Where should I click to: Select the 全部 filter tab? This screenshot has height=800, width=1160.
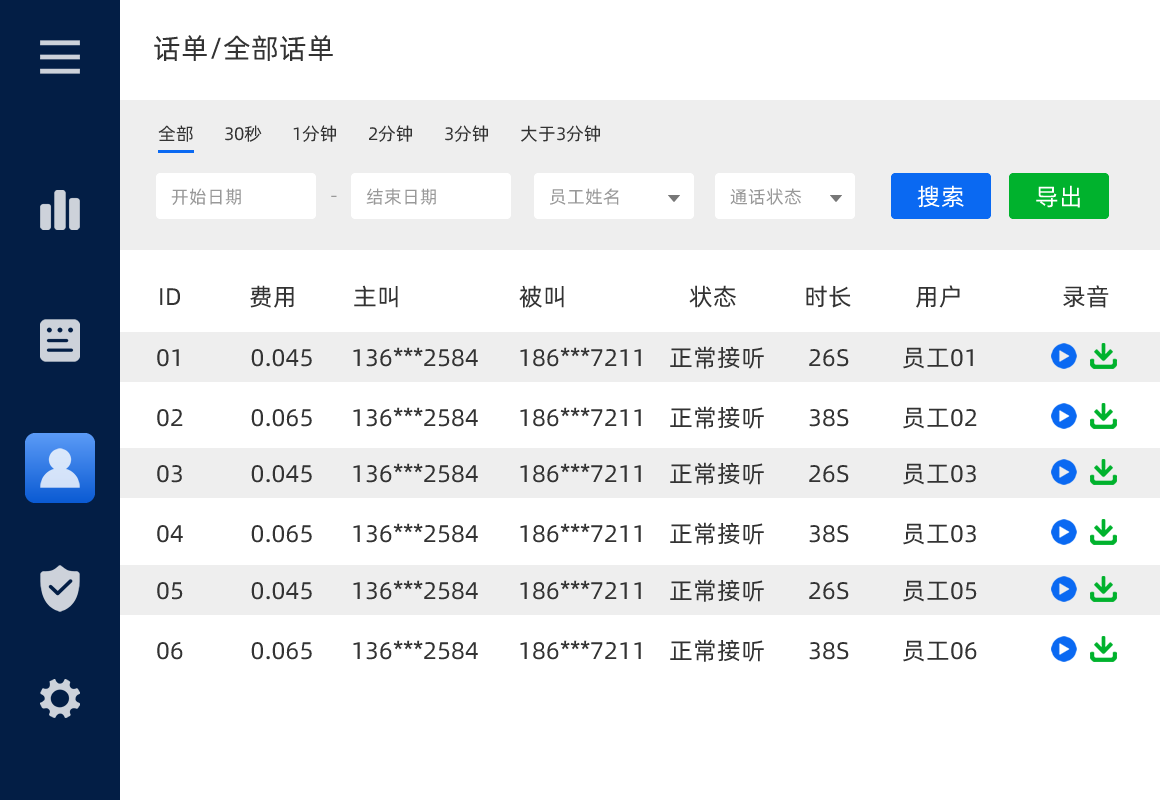pos(176,134)
